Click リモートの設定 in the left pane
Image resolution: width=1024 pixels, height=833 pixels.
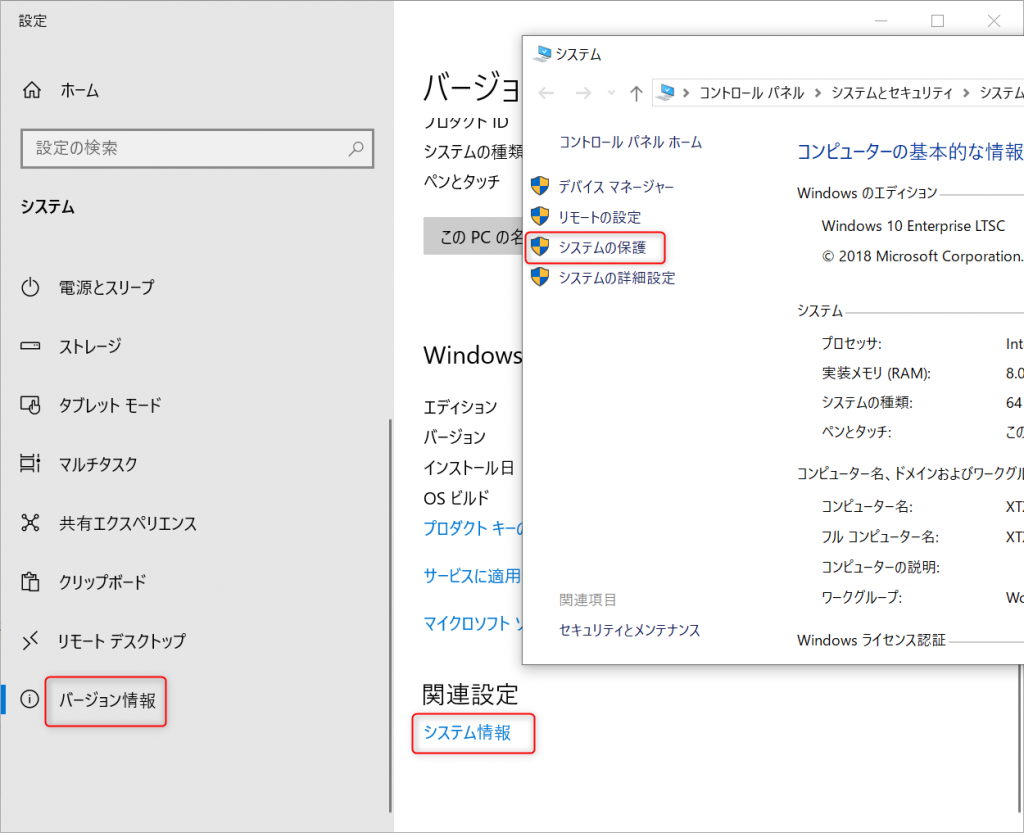click(x=599, y=217)
